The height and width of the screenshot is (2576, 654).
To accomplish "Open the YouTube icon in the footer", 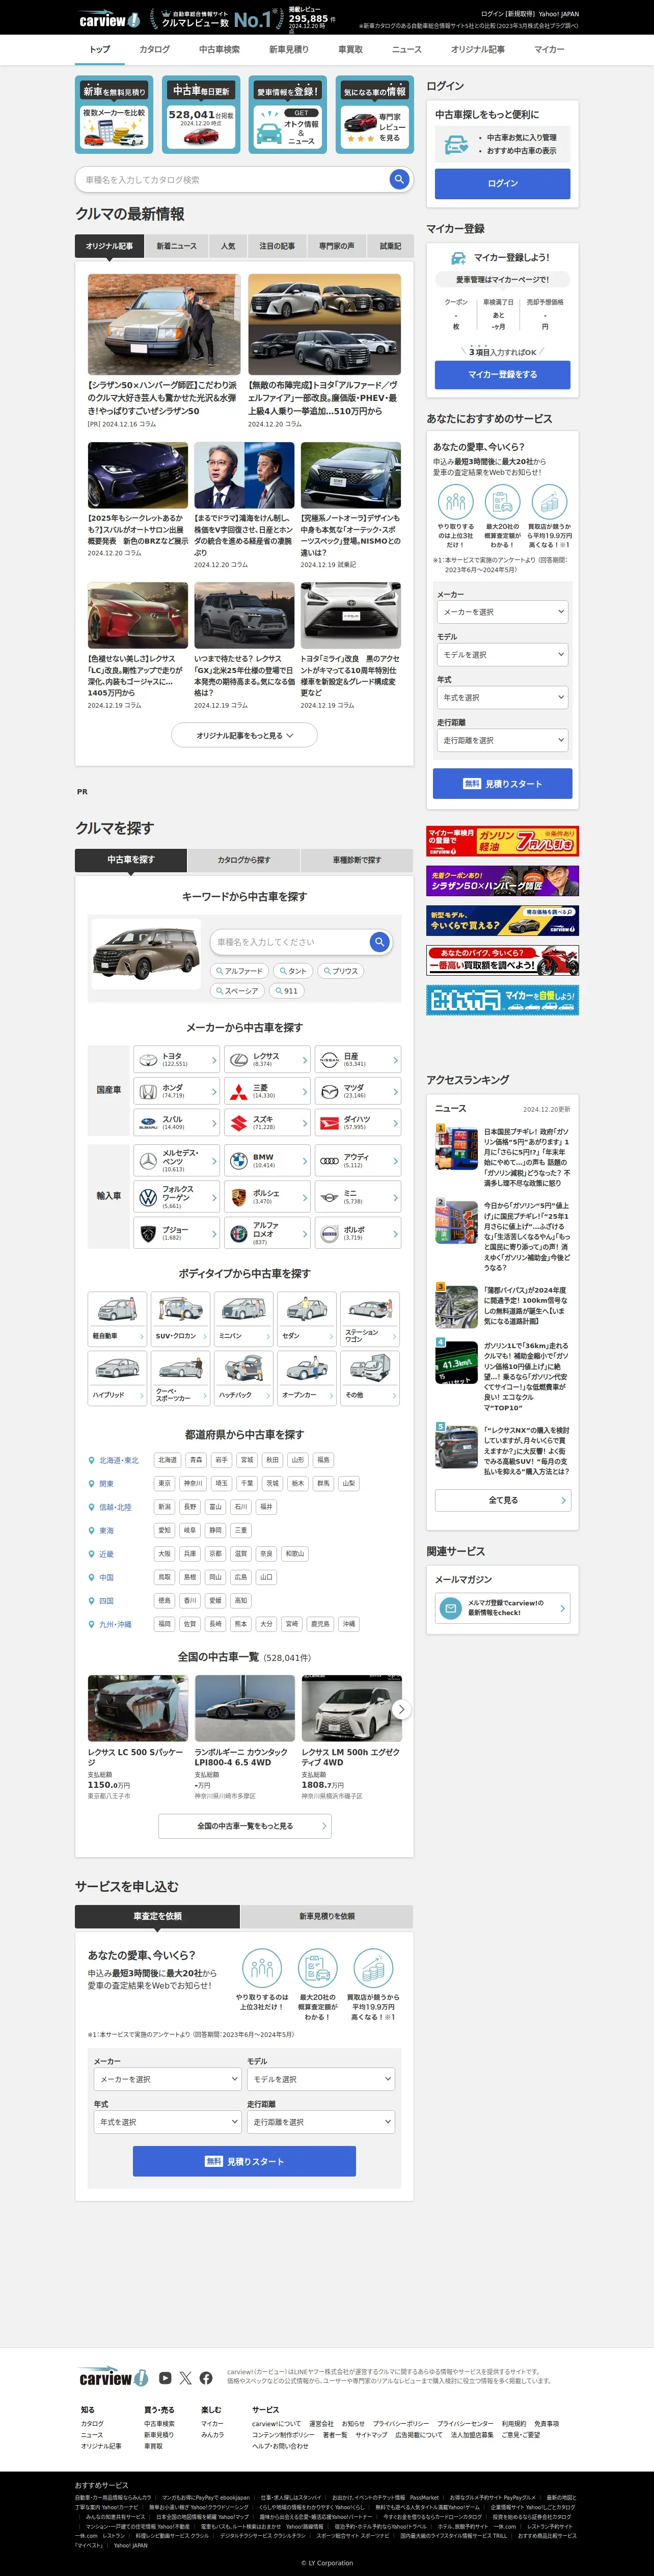I will pos(165,2378).
